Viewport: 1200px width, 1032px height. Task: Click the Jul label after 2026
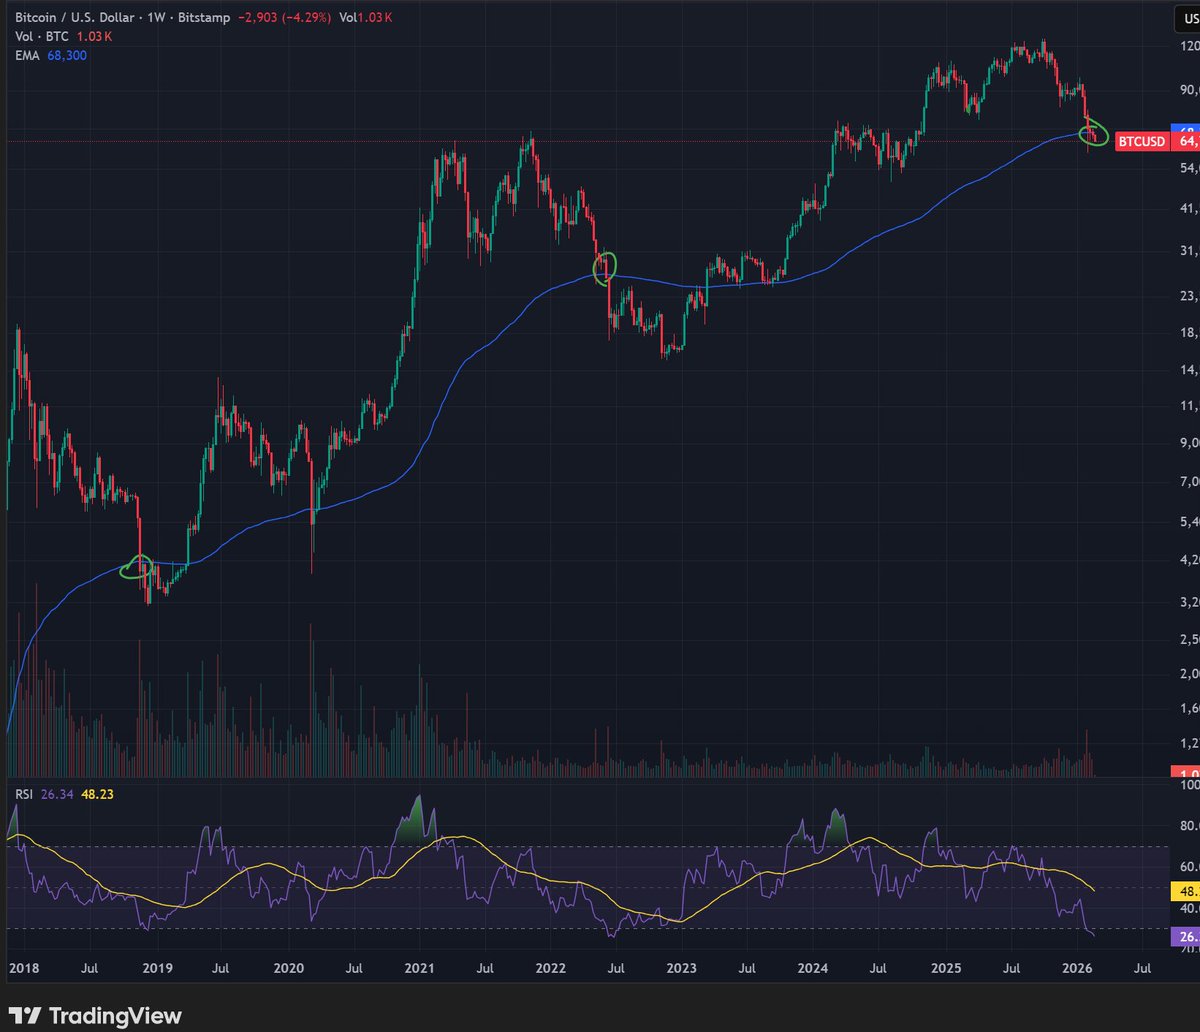tap(1143, 968)
